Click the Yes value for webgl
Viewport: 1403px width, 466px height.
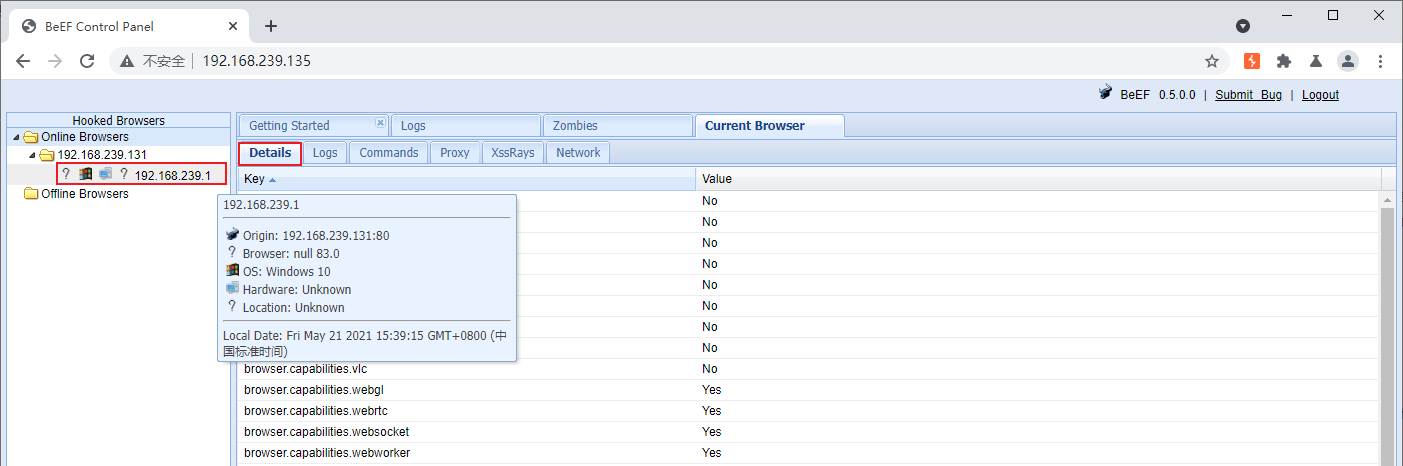point(711,390)
